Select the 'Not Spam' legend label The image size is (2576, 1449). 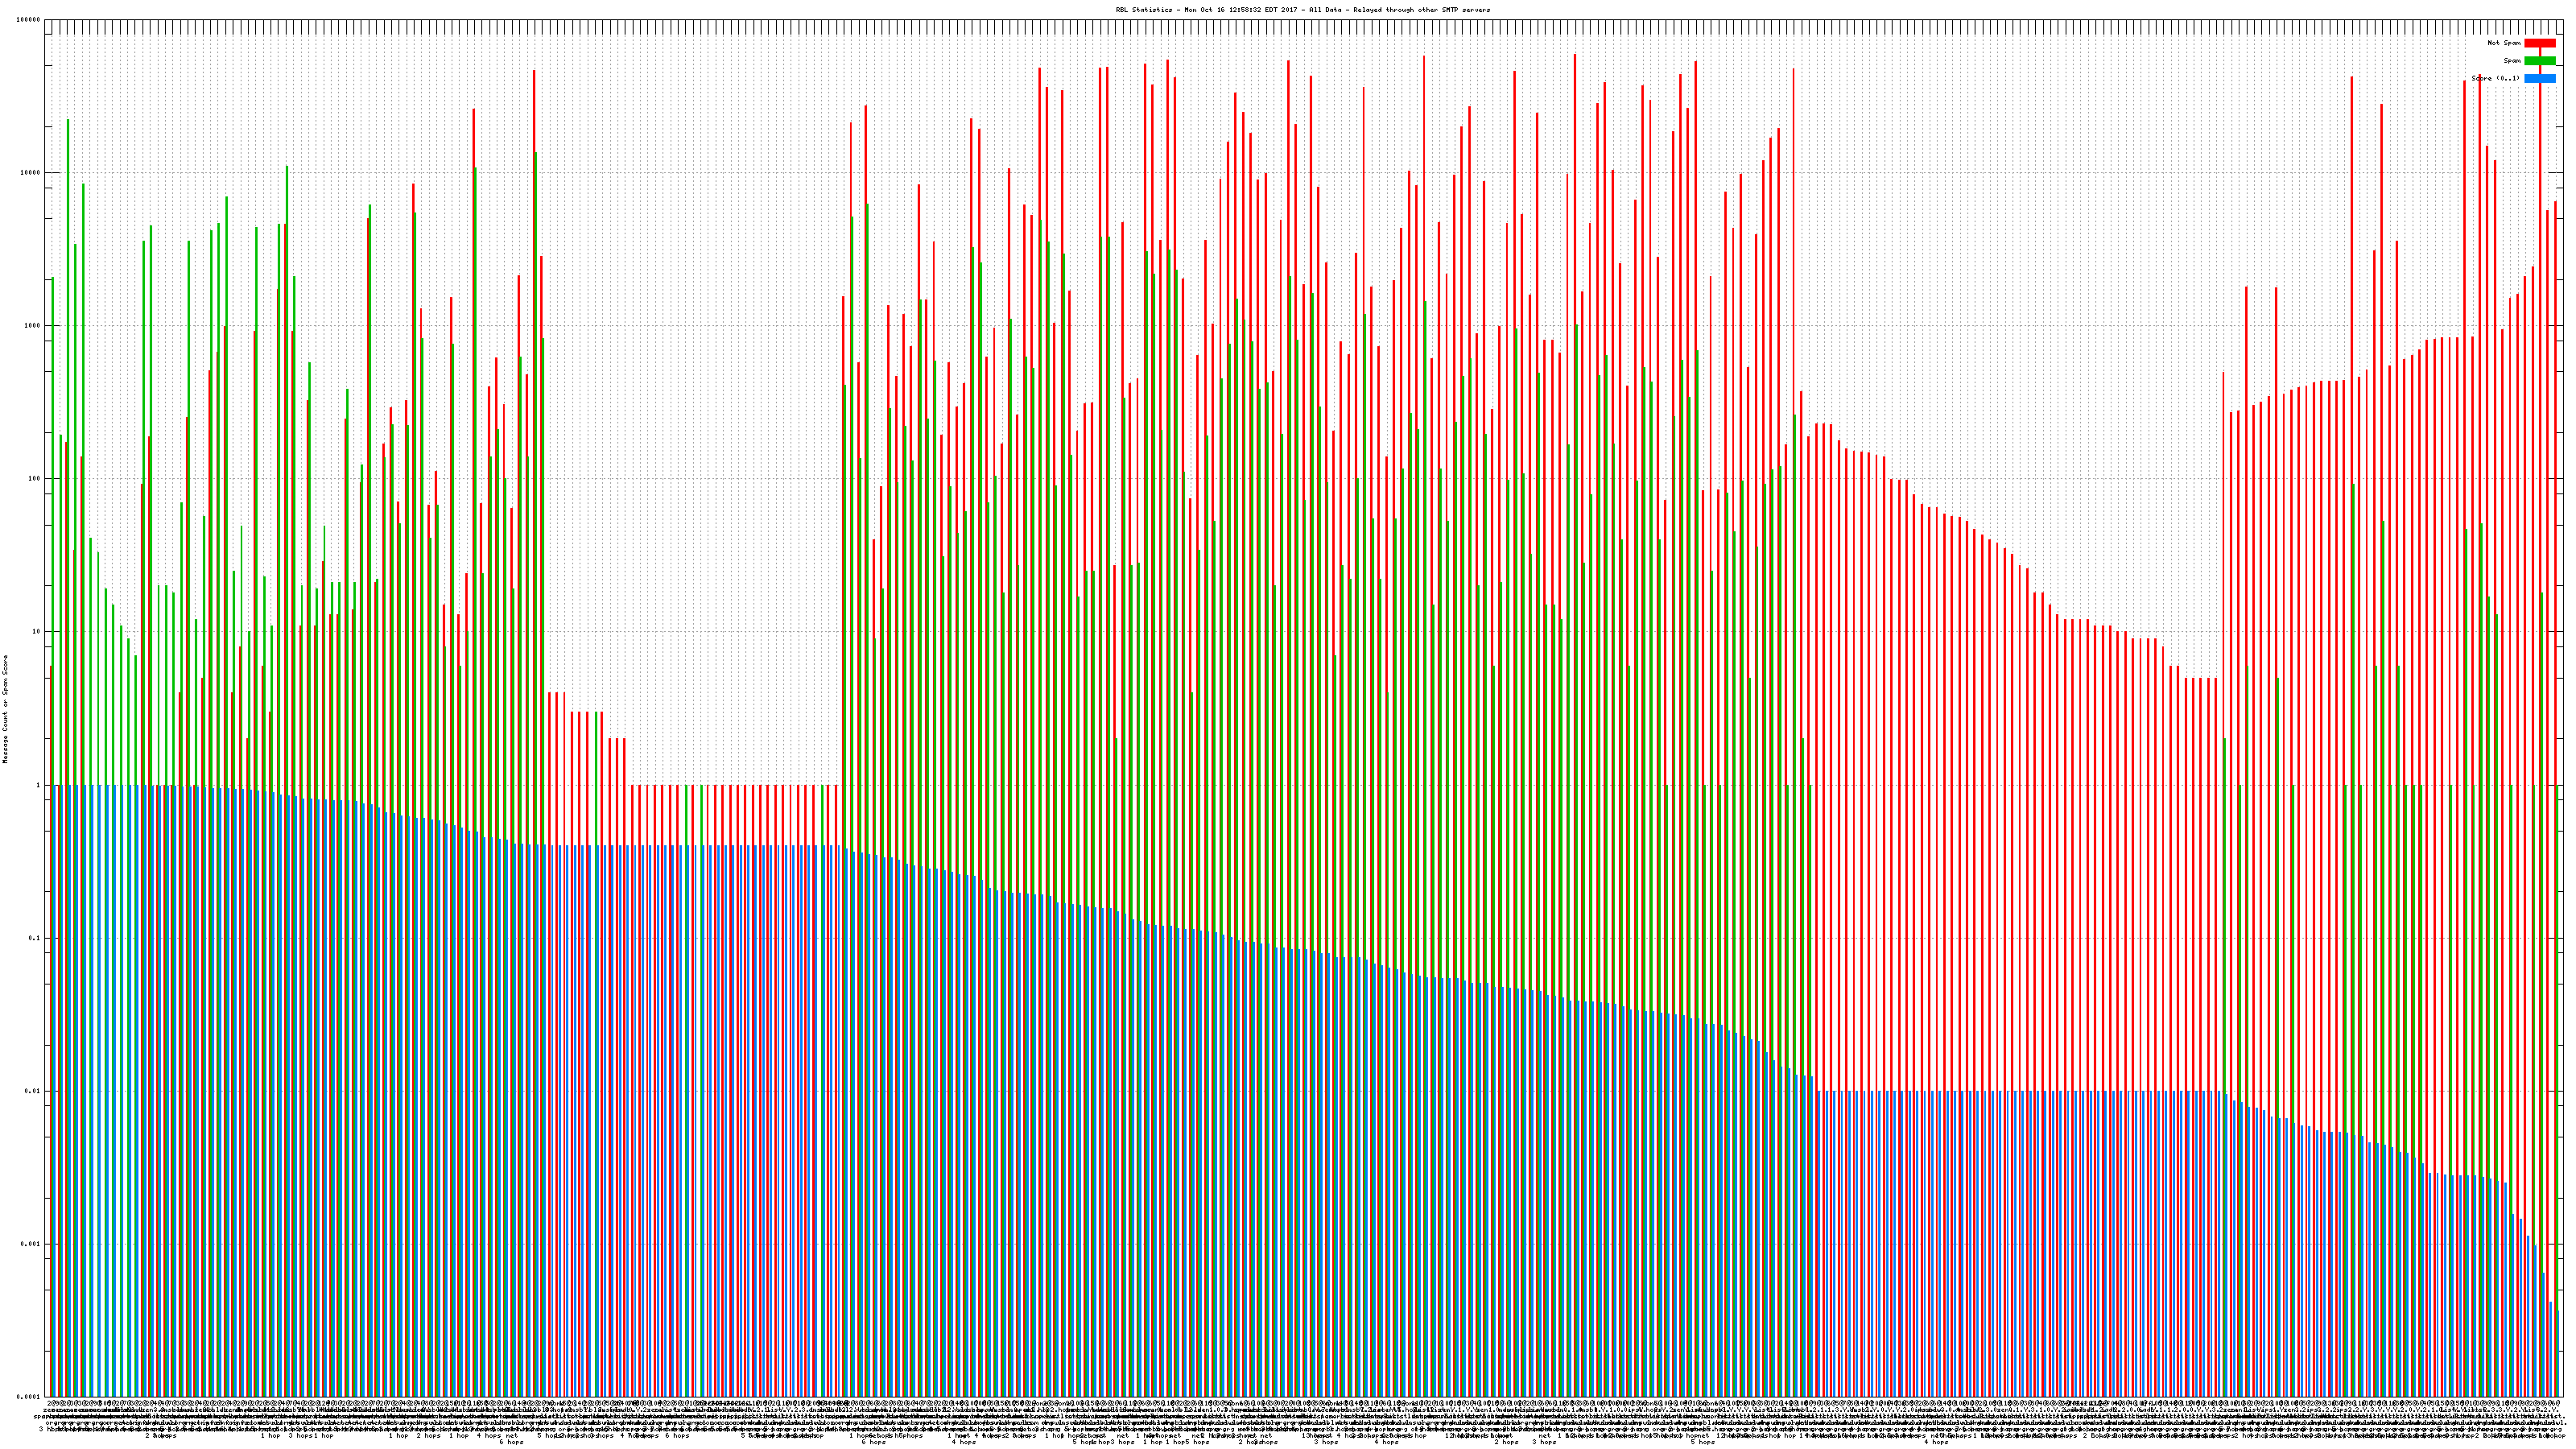click(x=2504, y=43)
